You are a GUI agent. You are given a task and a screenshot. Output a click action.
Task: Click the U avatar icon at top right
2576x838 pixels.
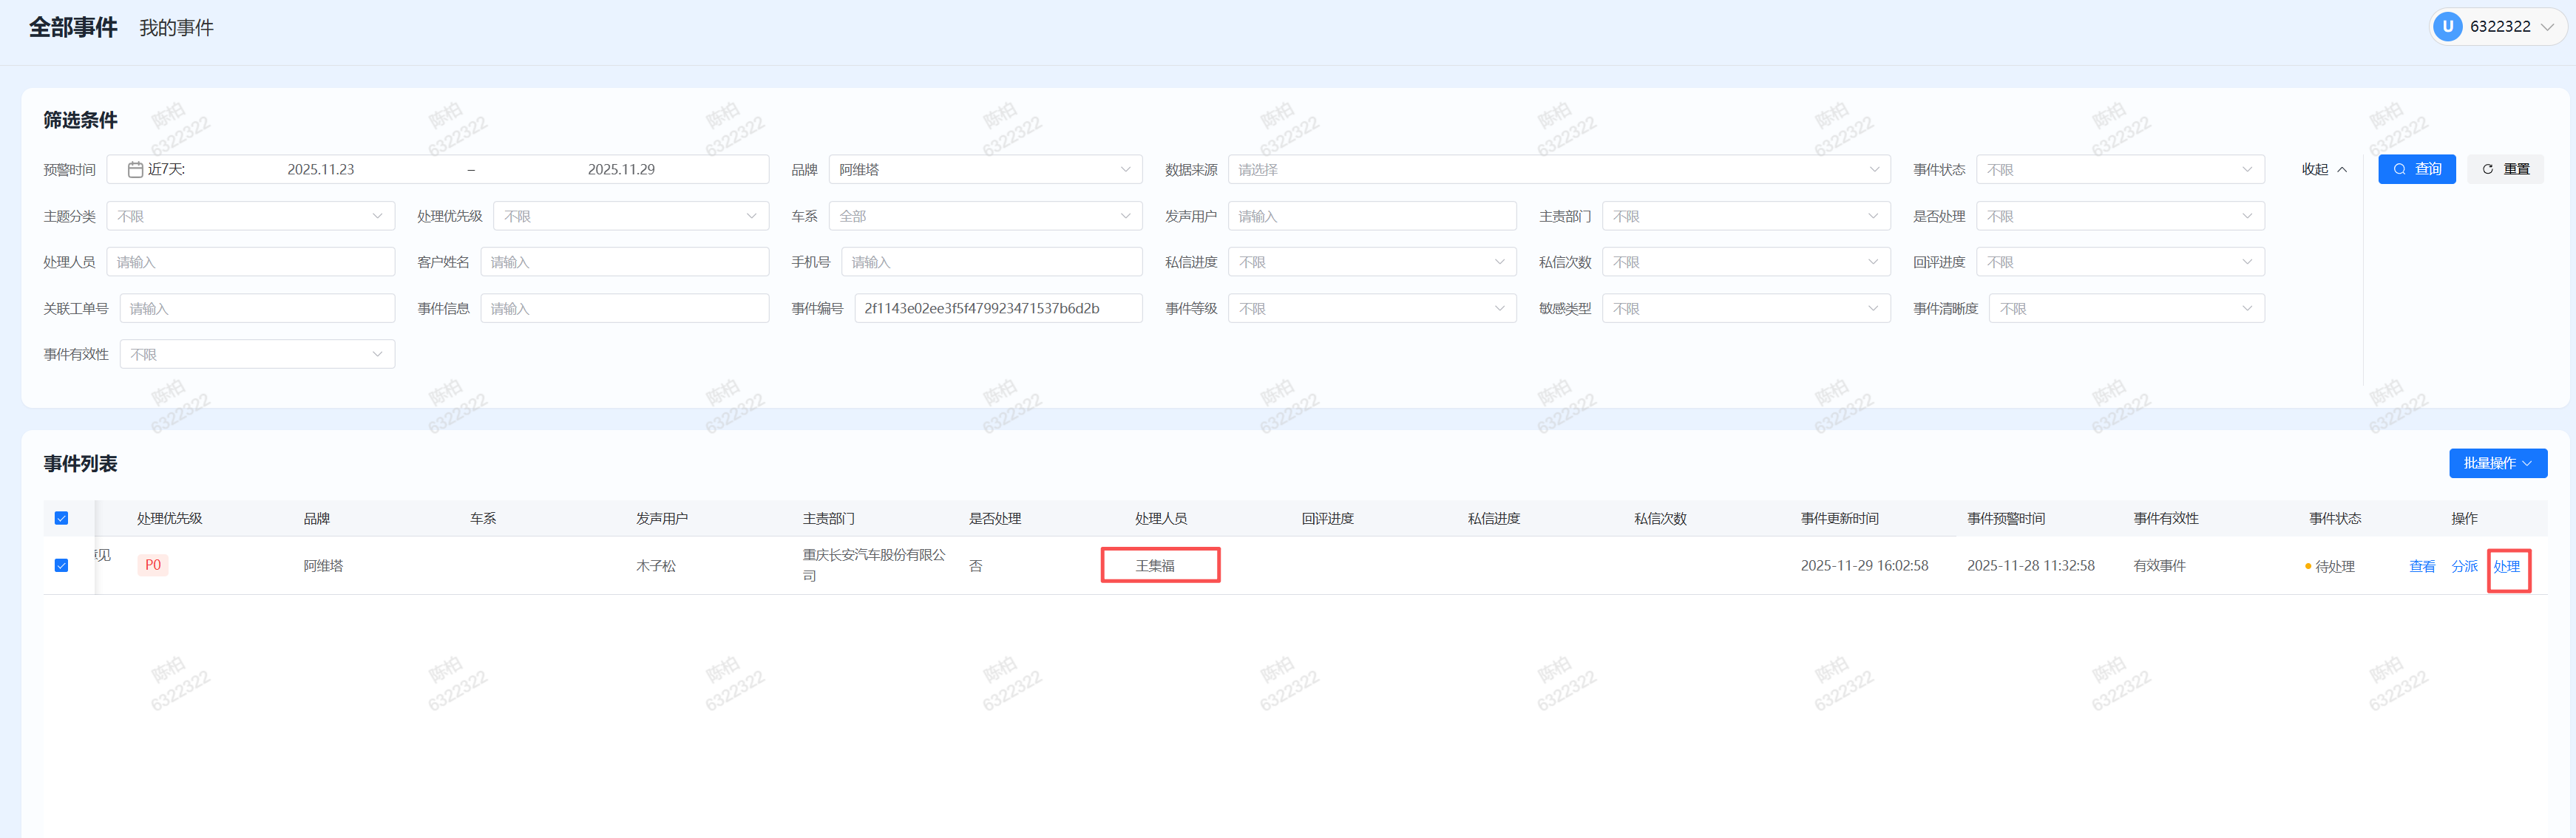pyautogui.click(x=2447, y=26)
